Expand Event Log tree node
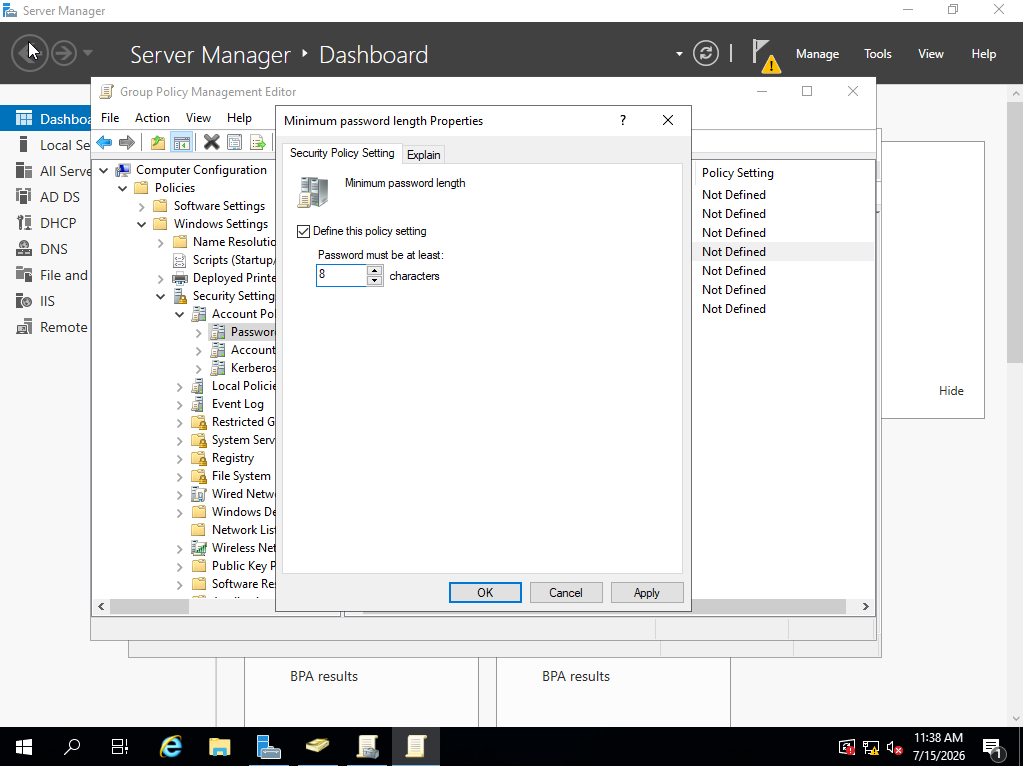 (x=179, y=405)
